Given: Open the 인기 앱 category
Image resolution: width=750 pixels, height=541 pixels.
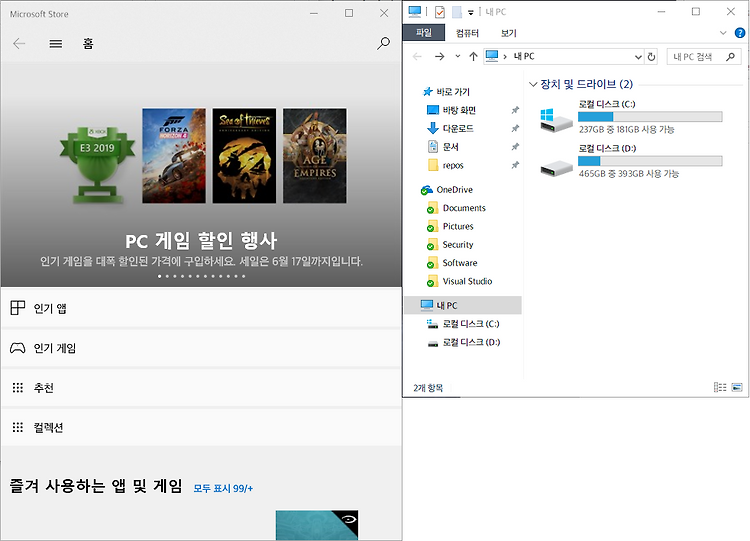Looking at the screenshot, I should pyautogui.click(x=201, y=308).
